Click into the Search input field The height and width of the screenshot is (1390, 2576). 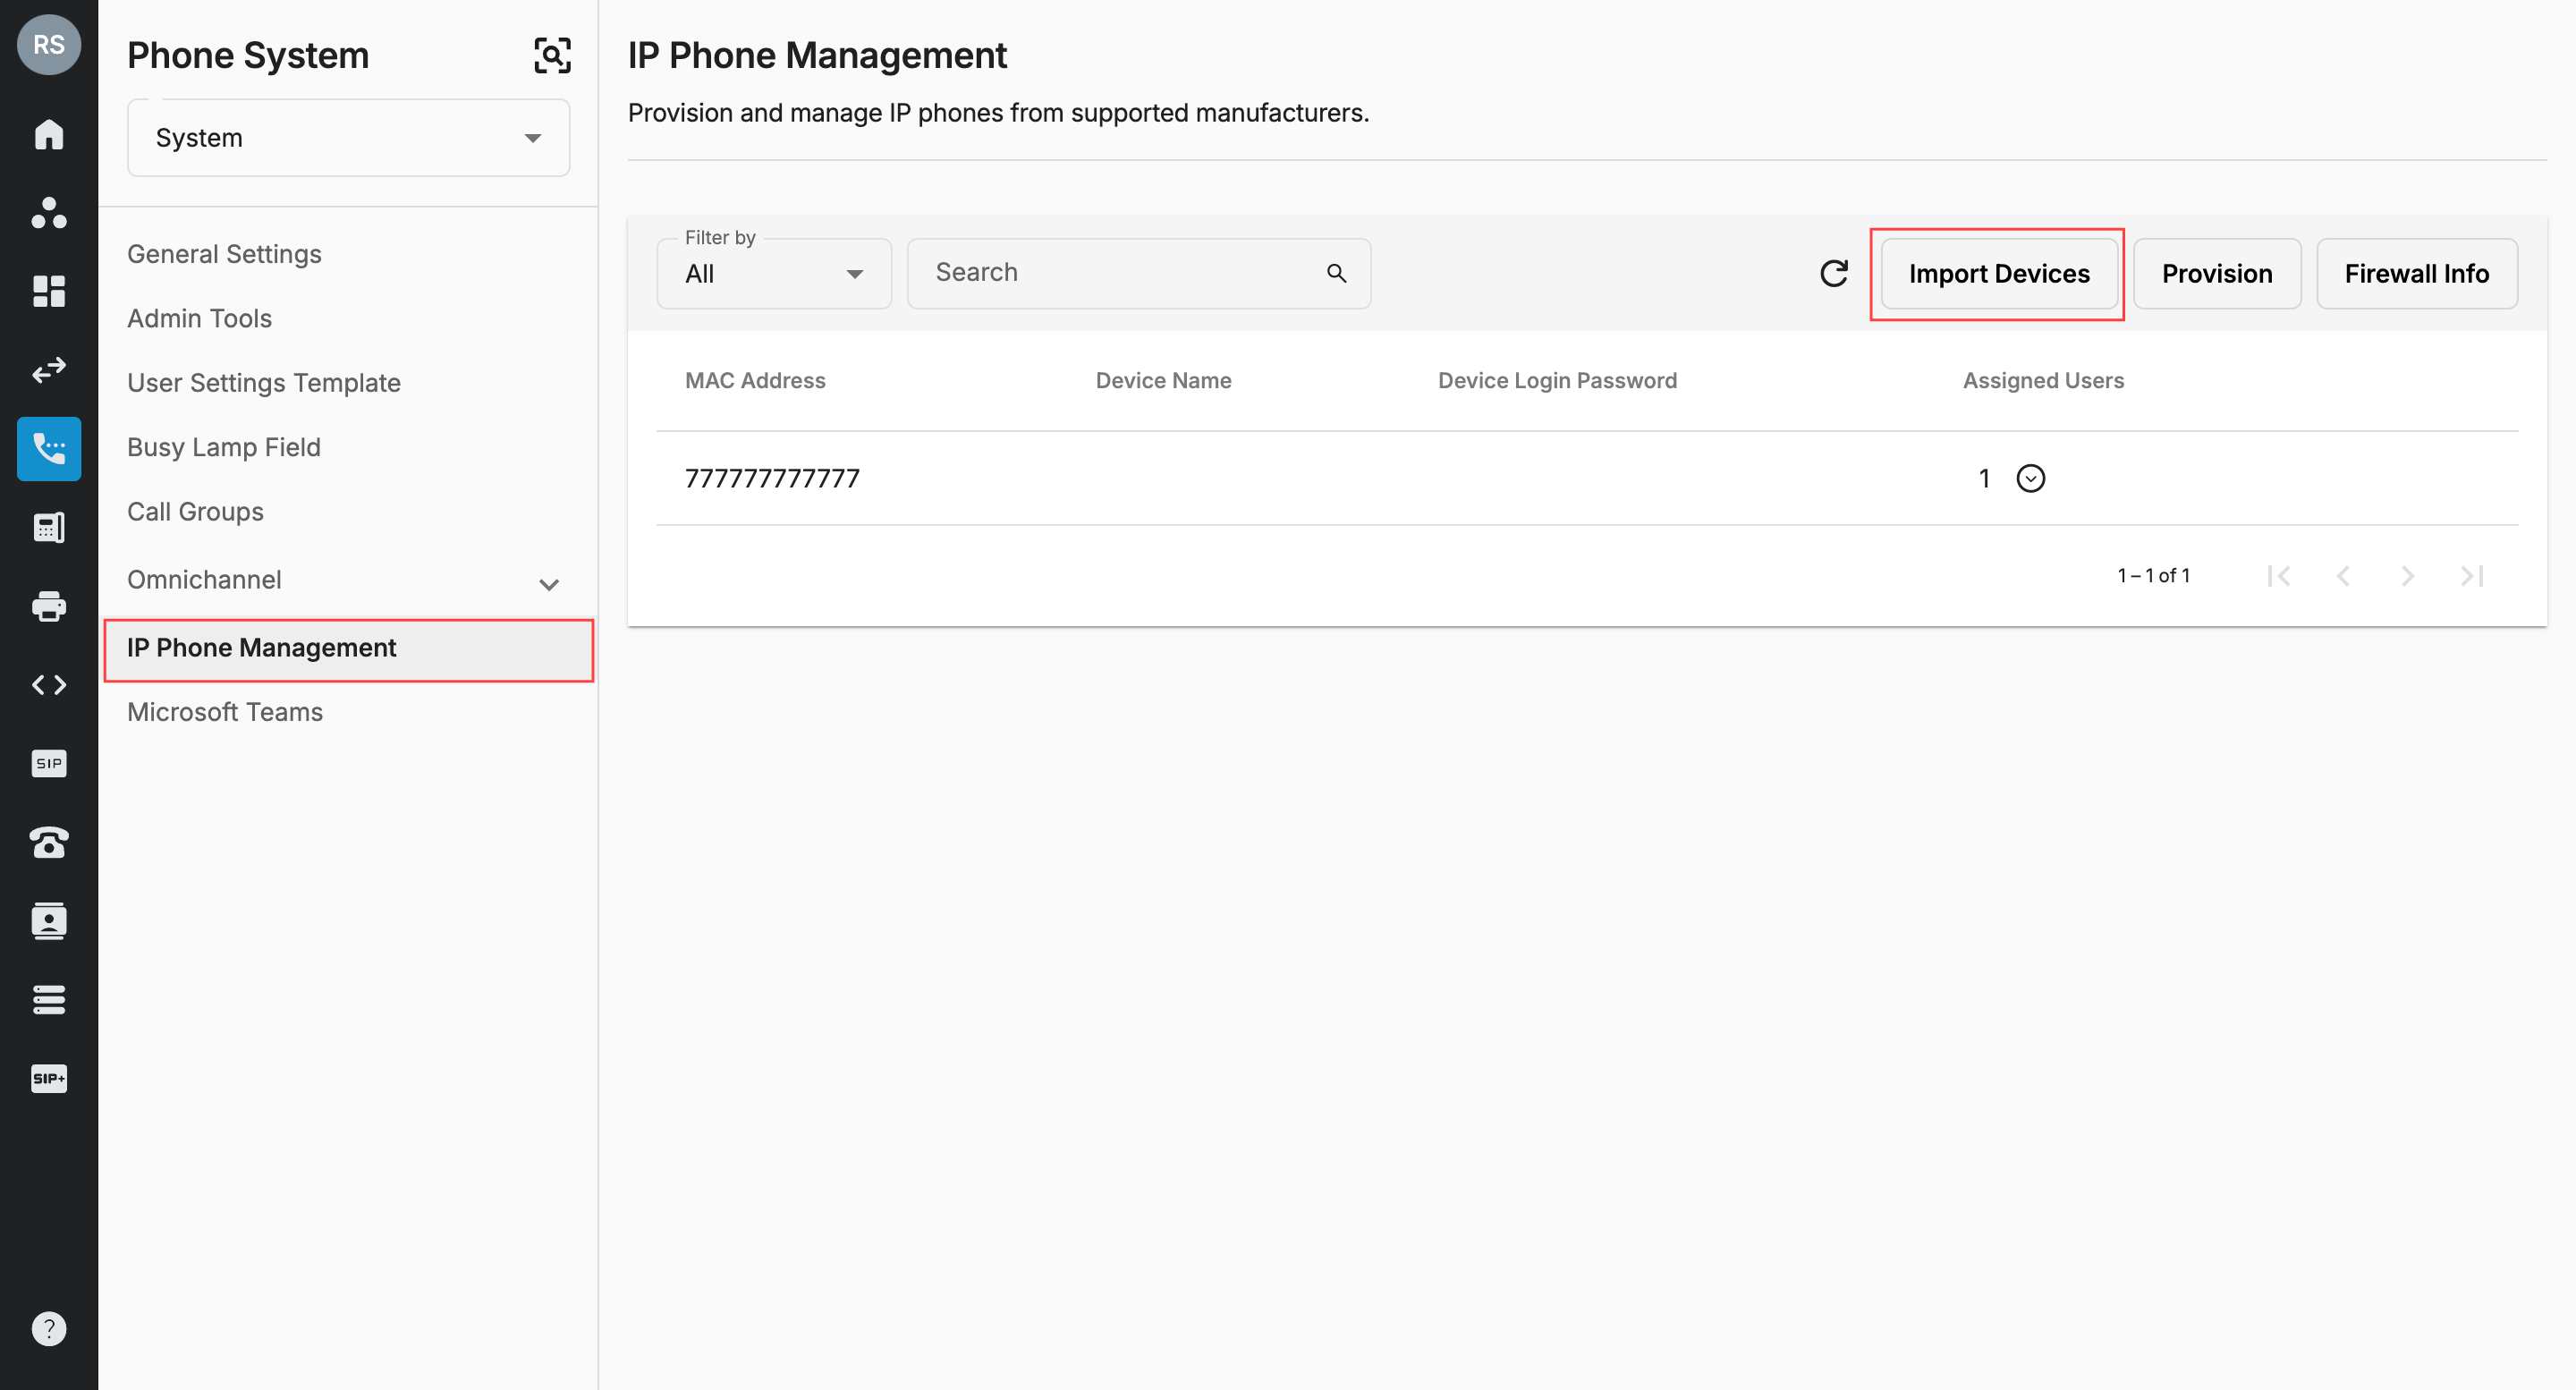click(x=1138, y=273)
